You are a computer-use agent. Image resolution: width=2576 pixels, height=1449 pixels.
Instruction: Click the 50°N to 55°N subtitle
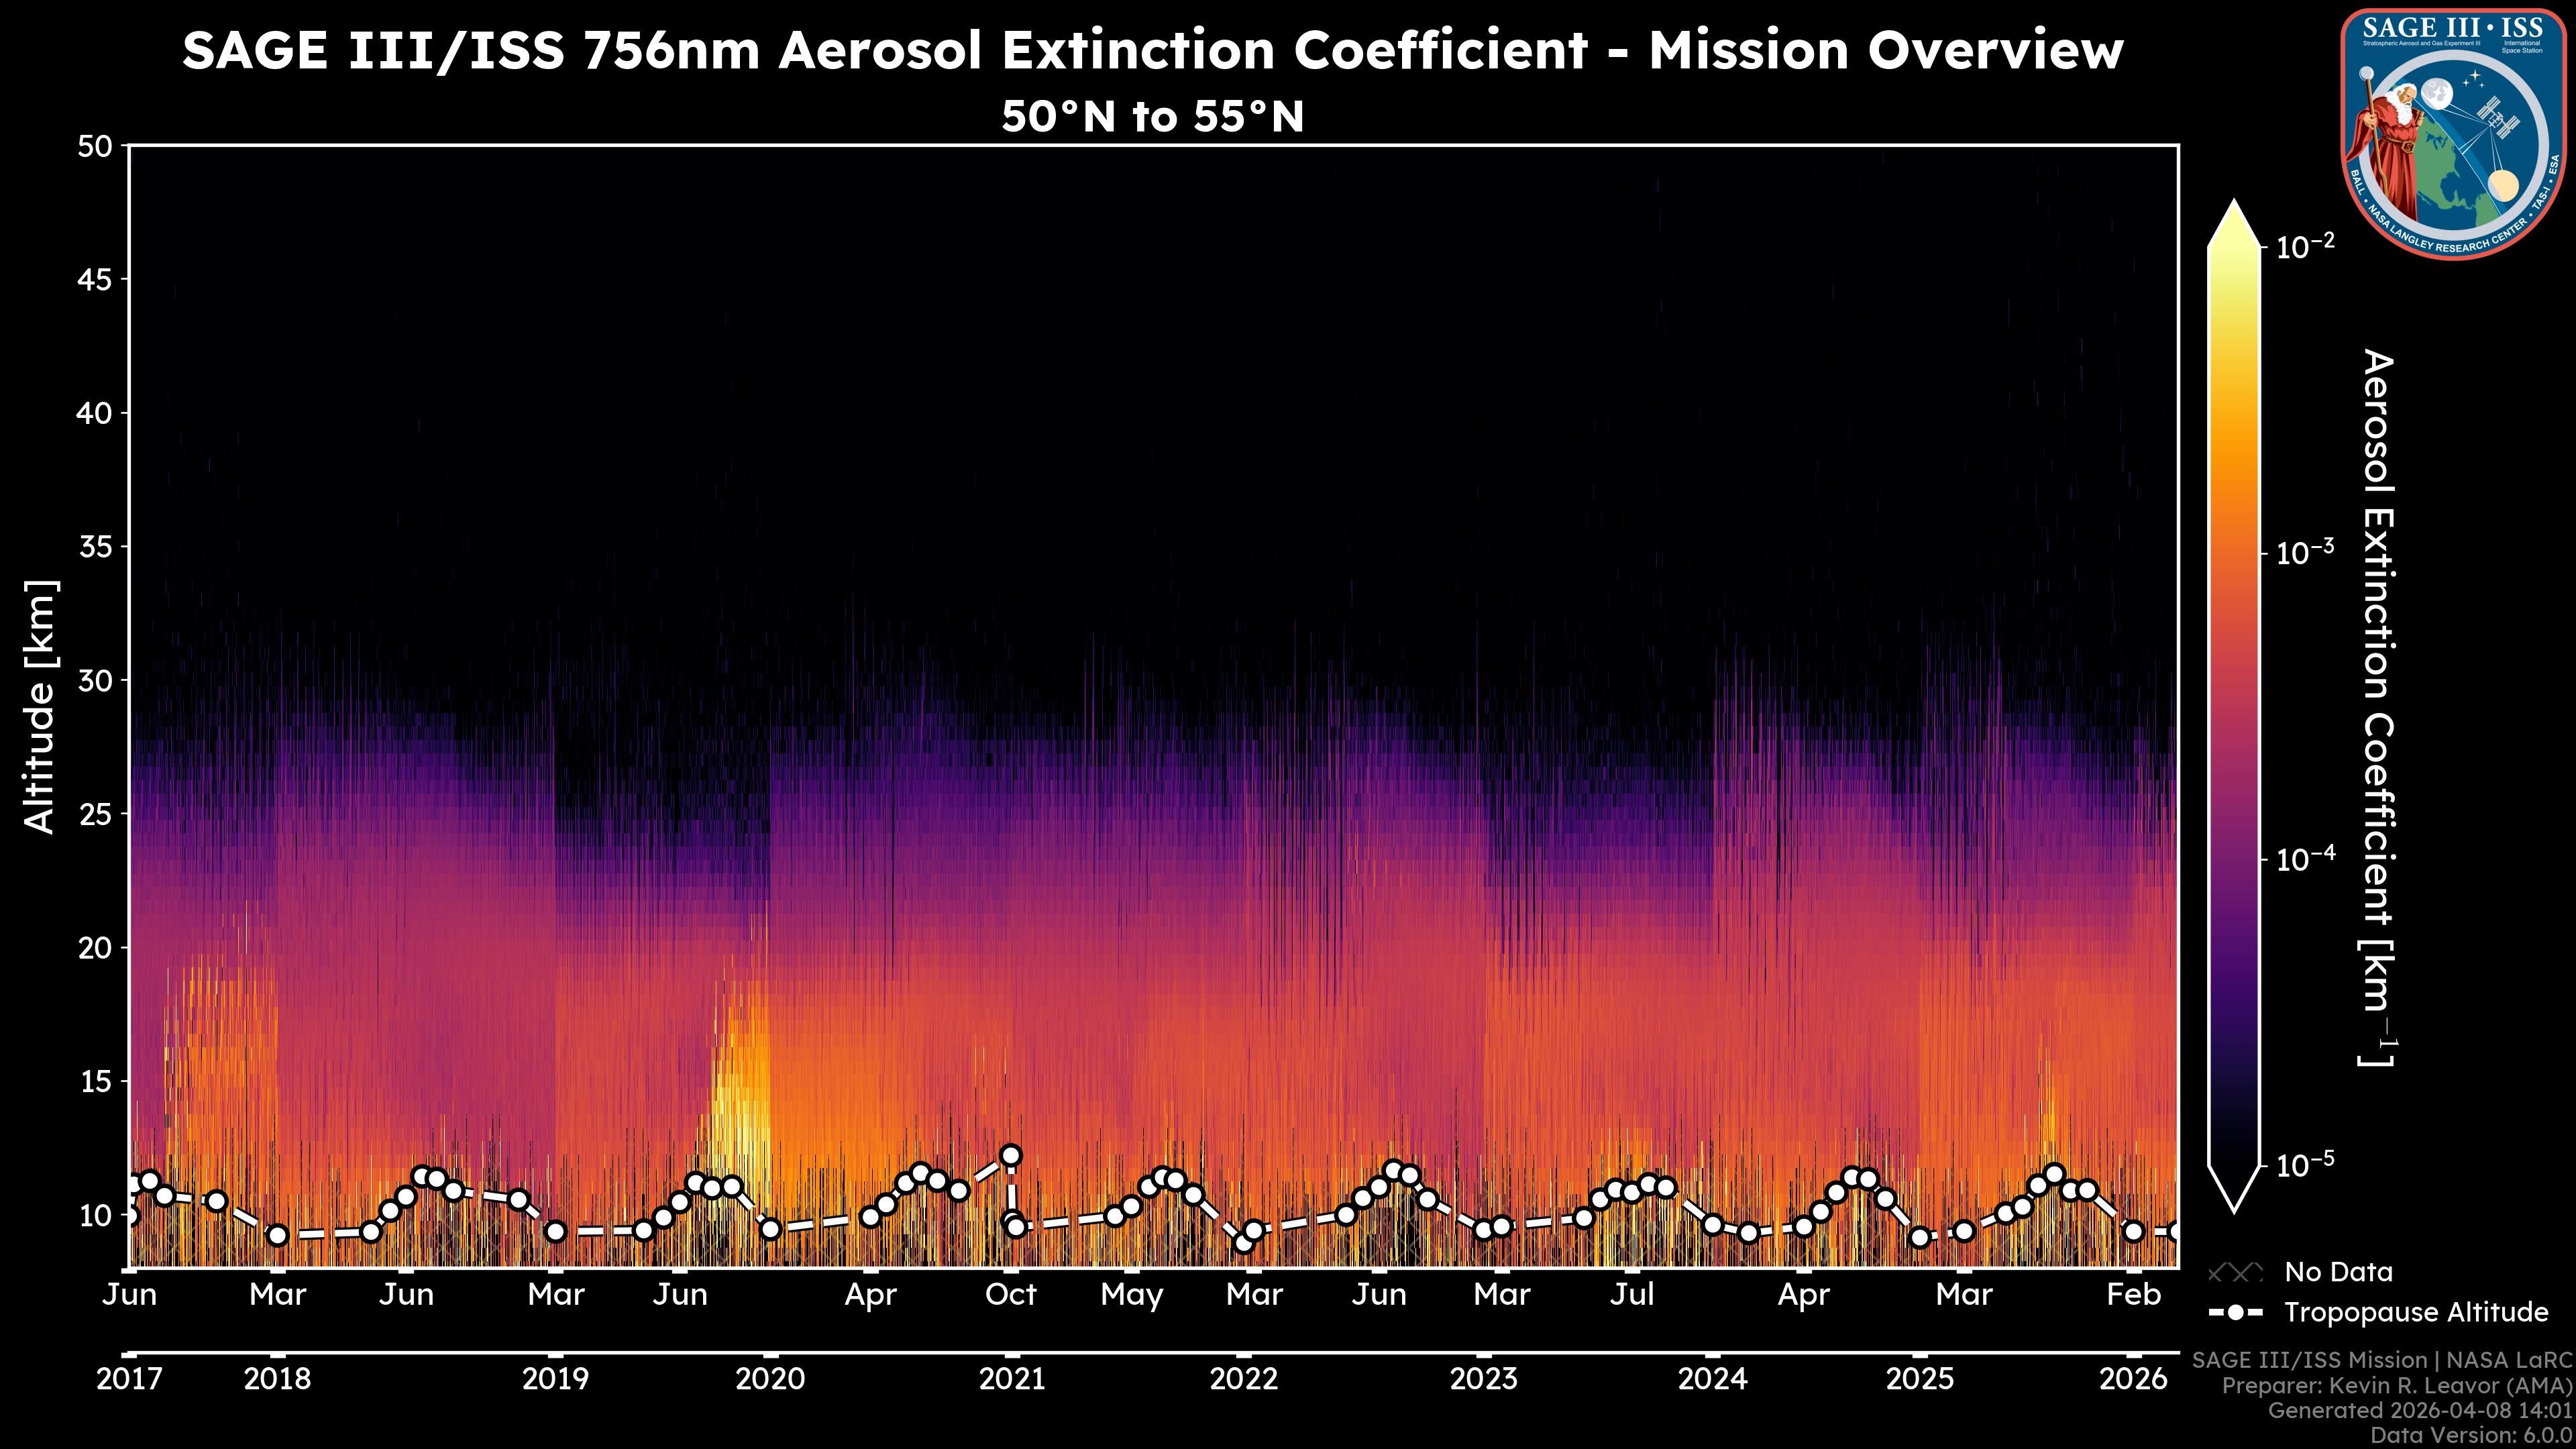[1152, 117]
